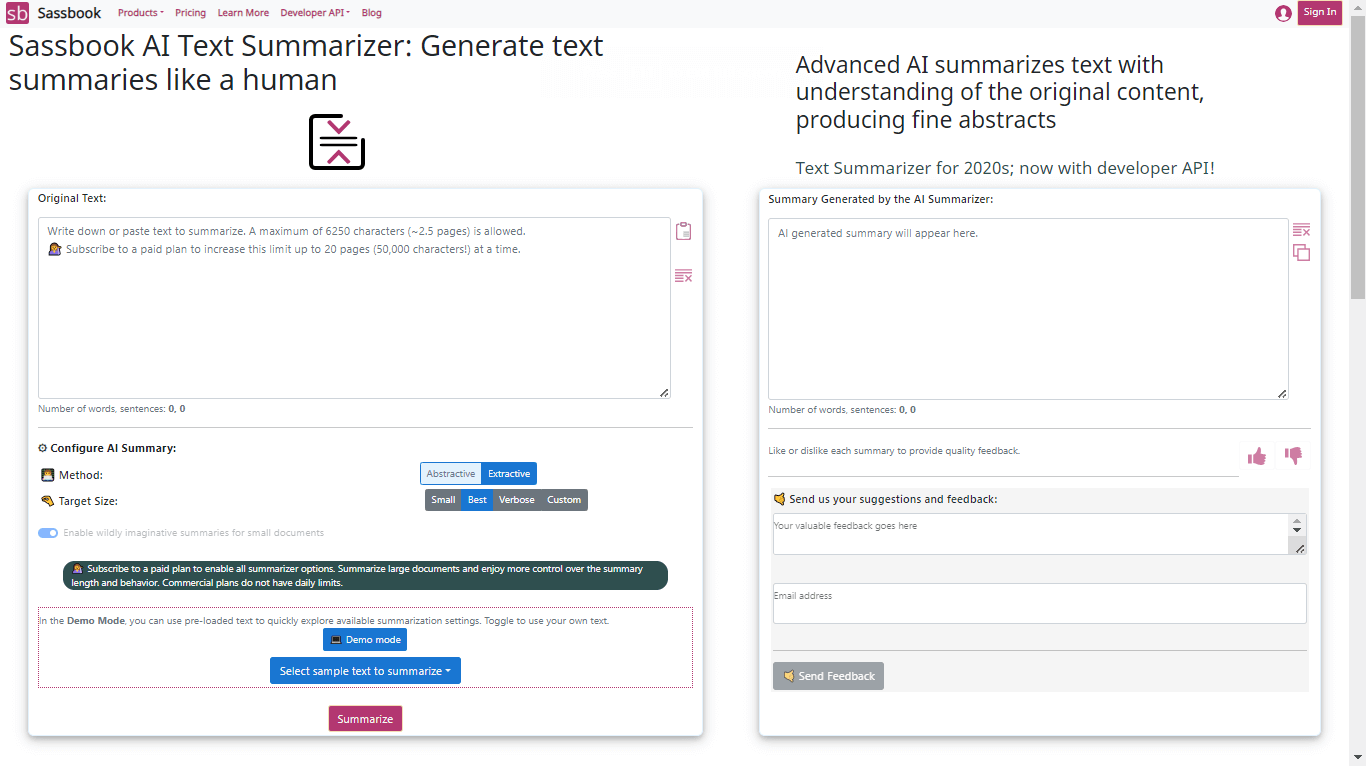Set target size to Custom
This screenshot has width=1366, height=766.
tap(564, 500)
